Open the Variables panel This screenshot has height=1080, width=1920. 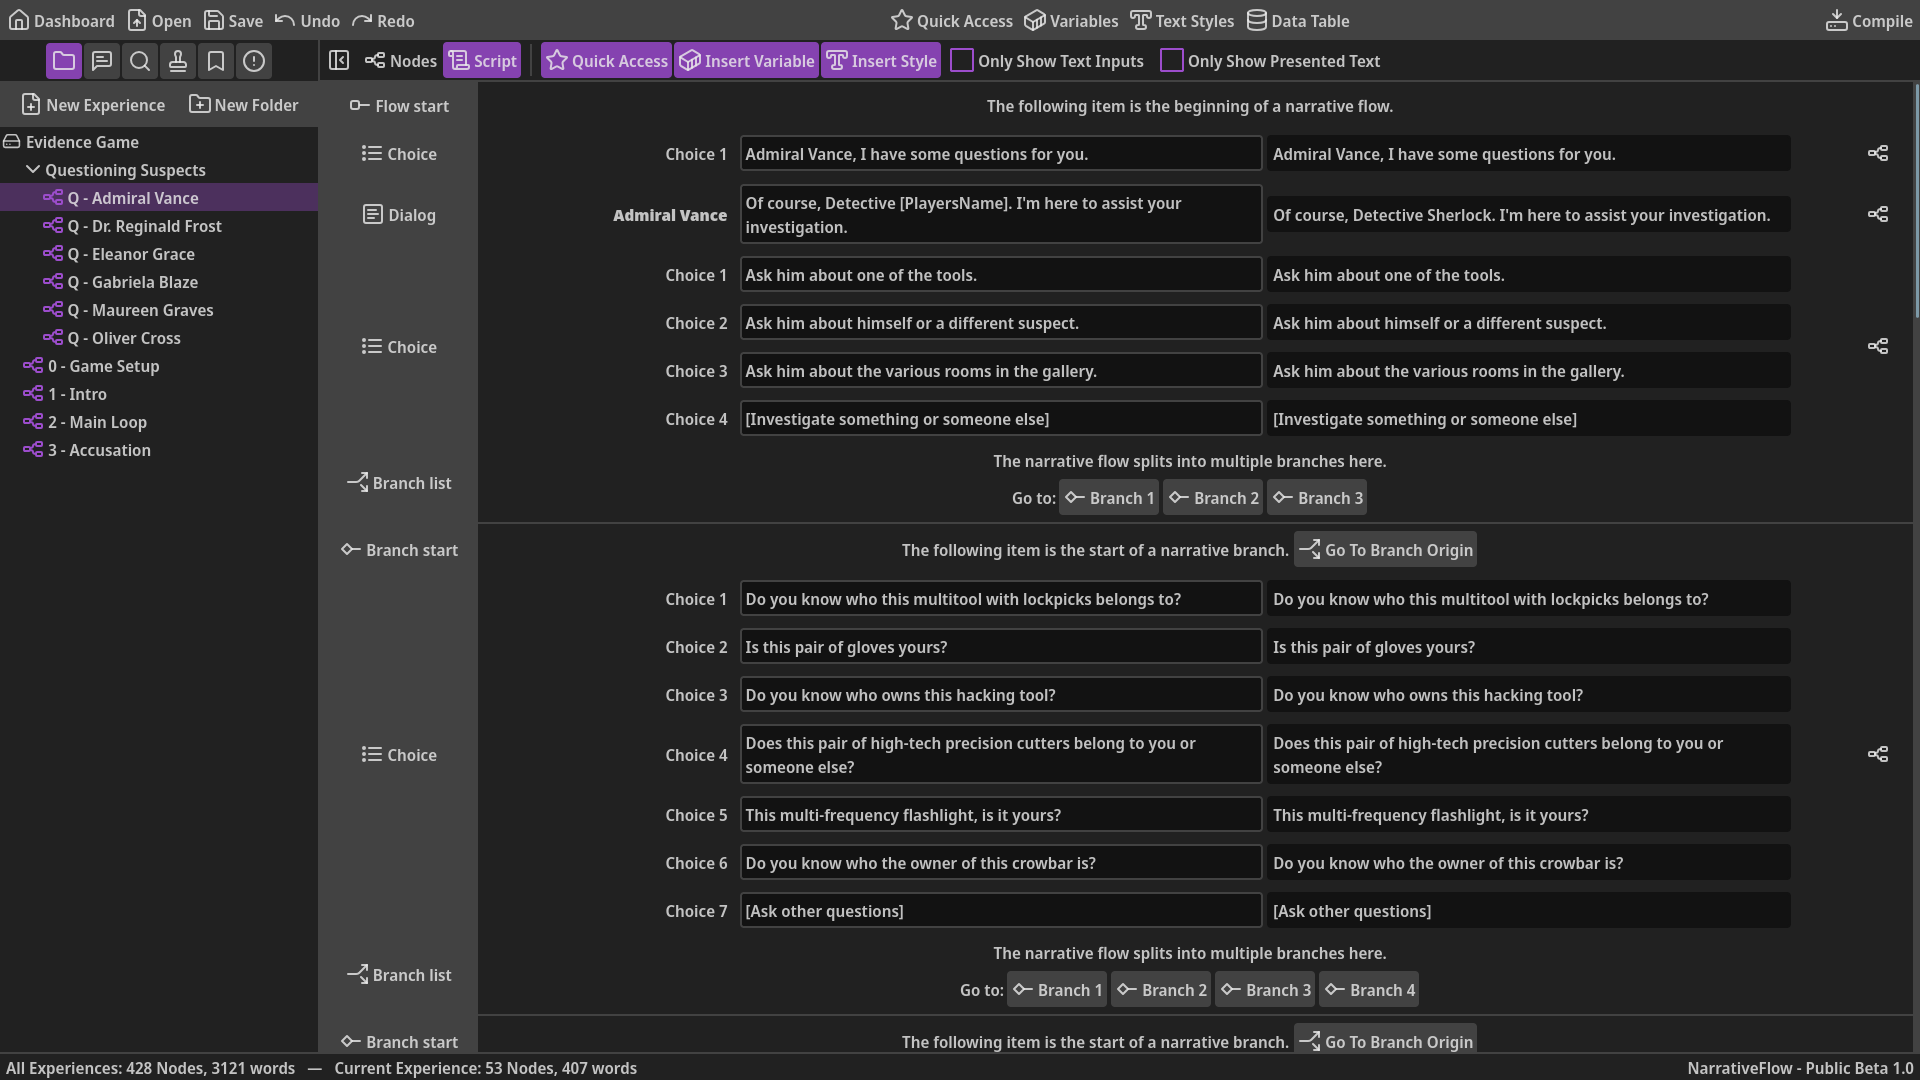[1070, 20]
